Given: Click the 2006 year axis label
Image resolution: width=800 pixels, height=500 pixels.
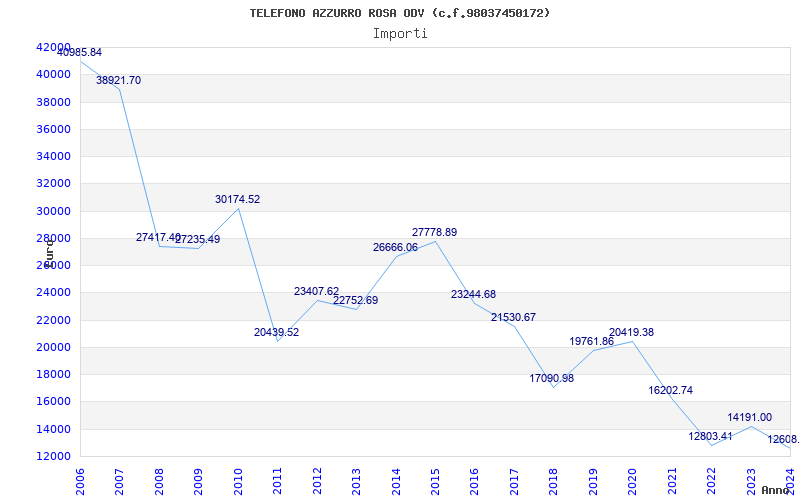Looking at the screenshot, I should point(80,482).
